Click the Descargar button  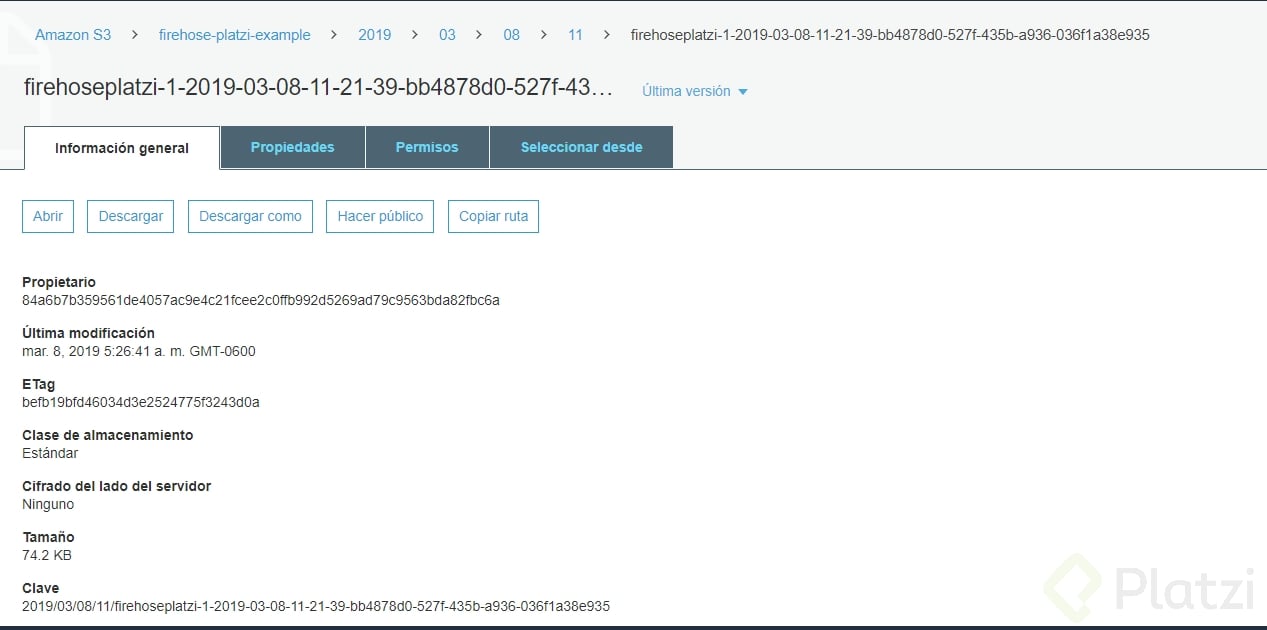pyautogui.click(x=131, y=216)
